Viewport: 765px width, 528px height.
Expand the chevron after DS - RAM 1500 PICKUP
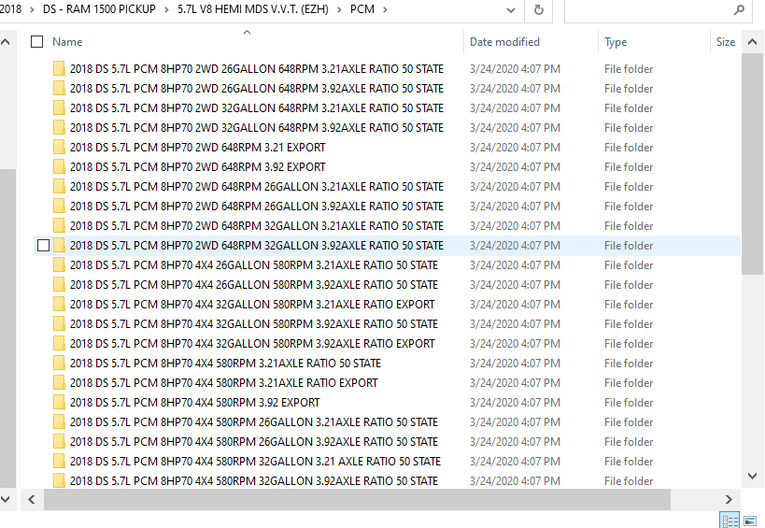pos(167,10)
